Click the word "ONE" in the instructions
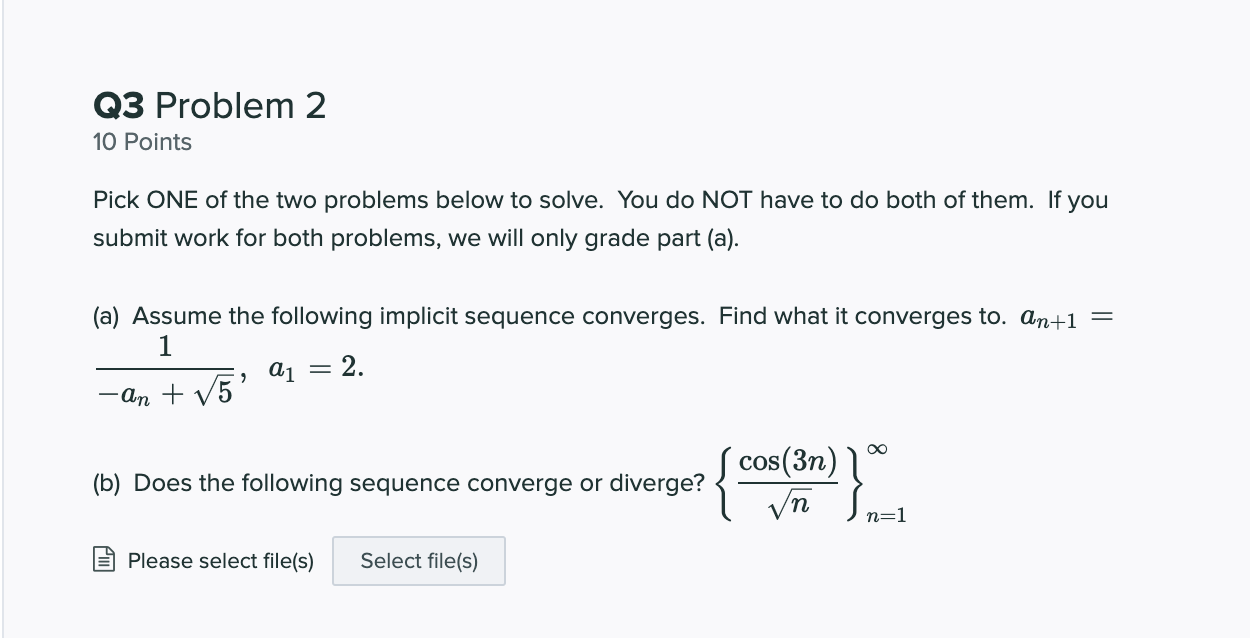The width and height of the screenshot is (1250, 638). click(172, 200)
